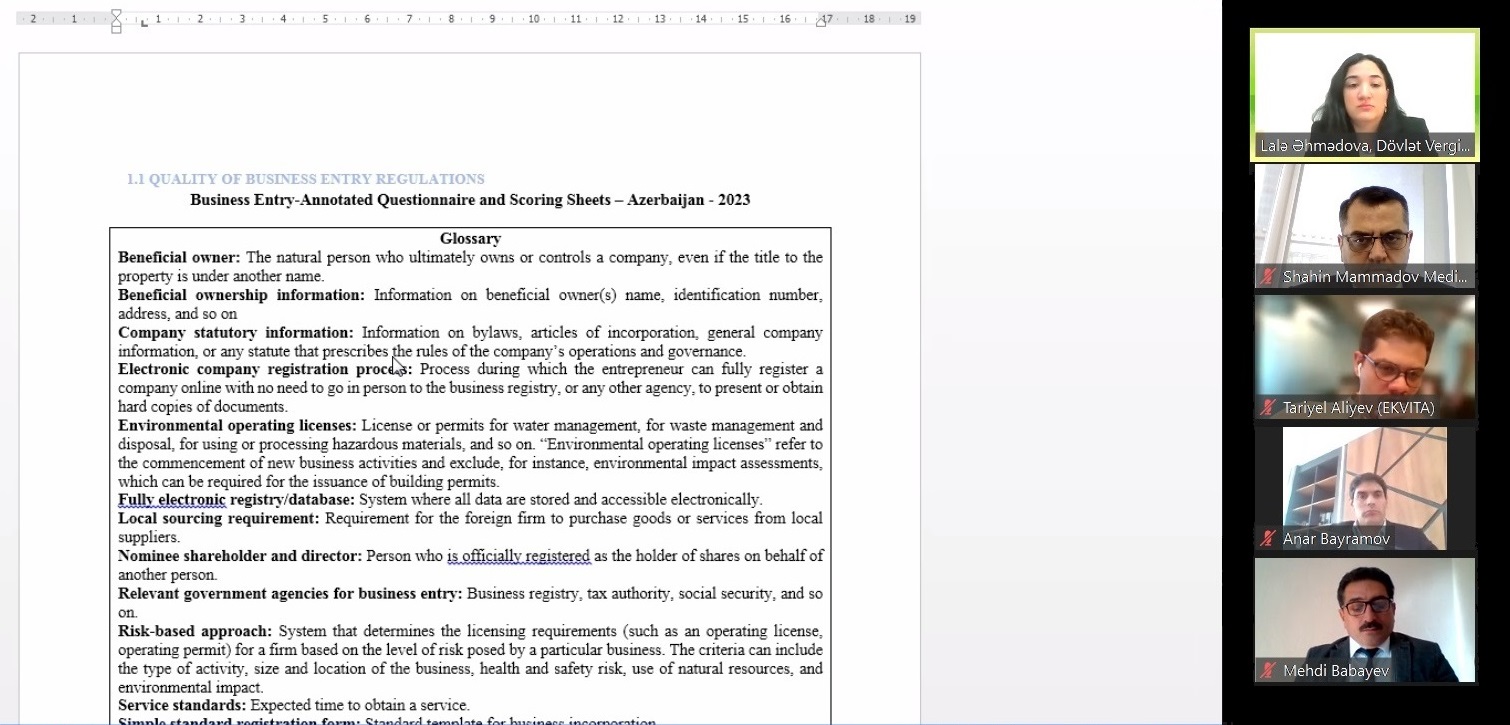Click the '1.1 Quality of Business Entry Regulations' heading
Viewport: 1510px width, 725px height.
click(305, 179)
